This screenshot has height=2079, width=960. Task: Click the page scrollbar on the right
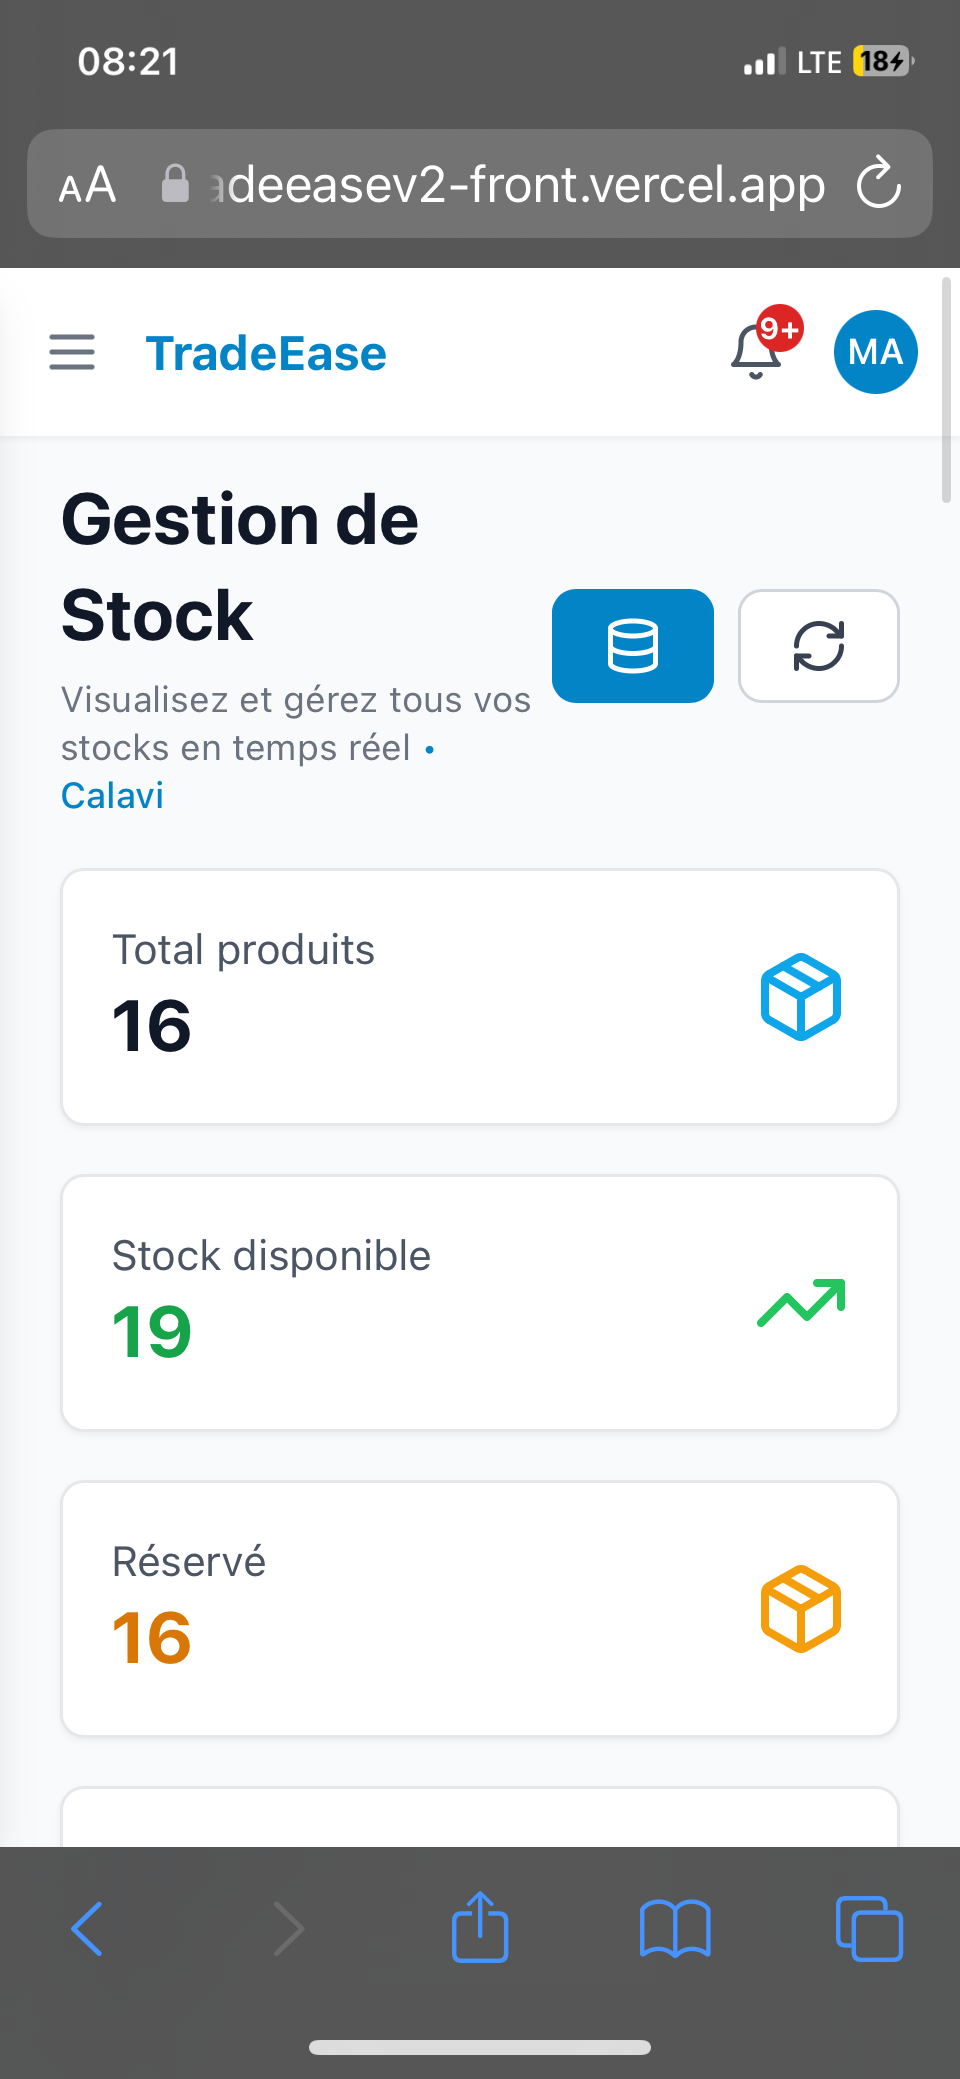[x=946, y=392]
